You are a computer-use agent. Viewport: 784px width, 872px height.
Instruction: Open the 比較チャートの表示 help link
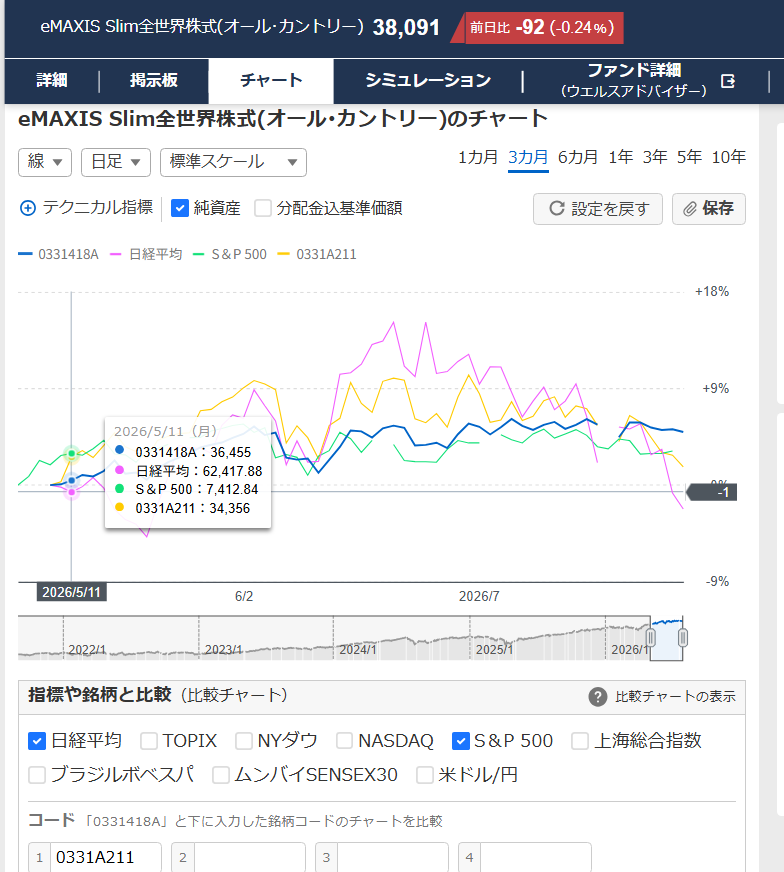pos(675,696)
